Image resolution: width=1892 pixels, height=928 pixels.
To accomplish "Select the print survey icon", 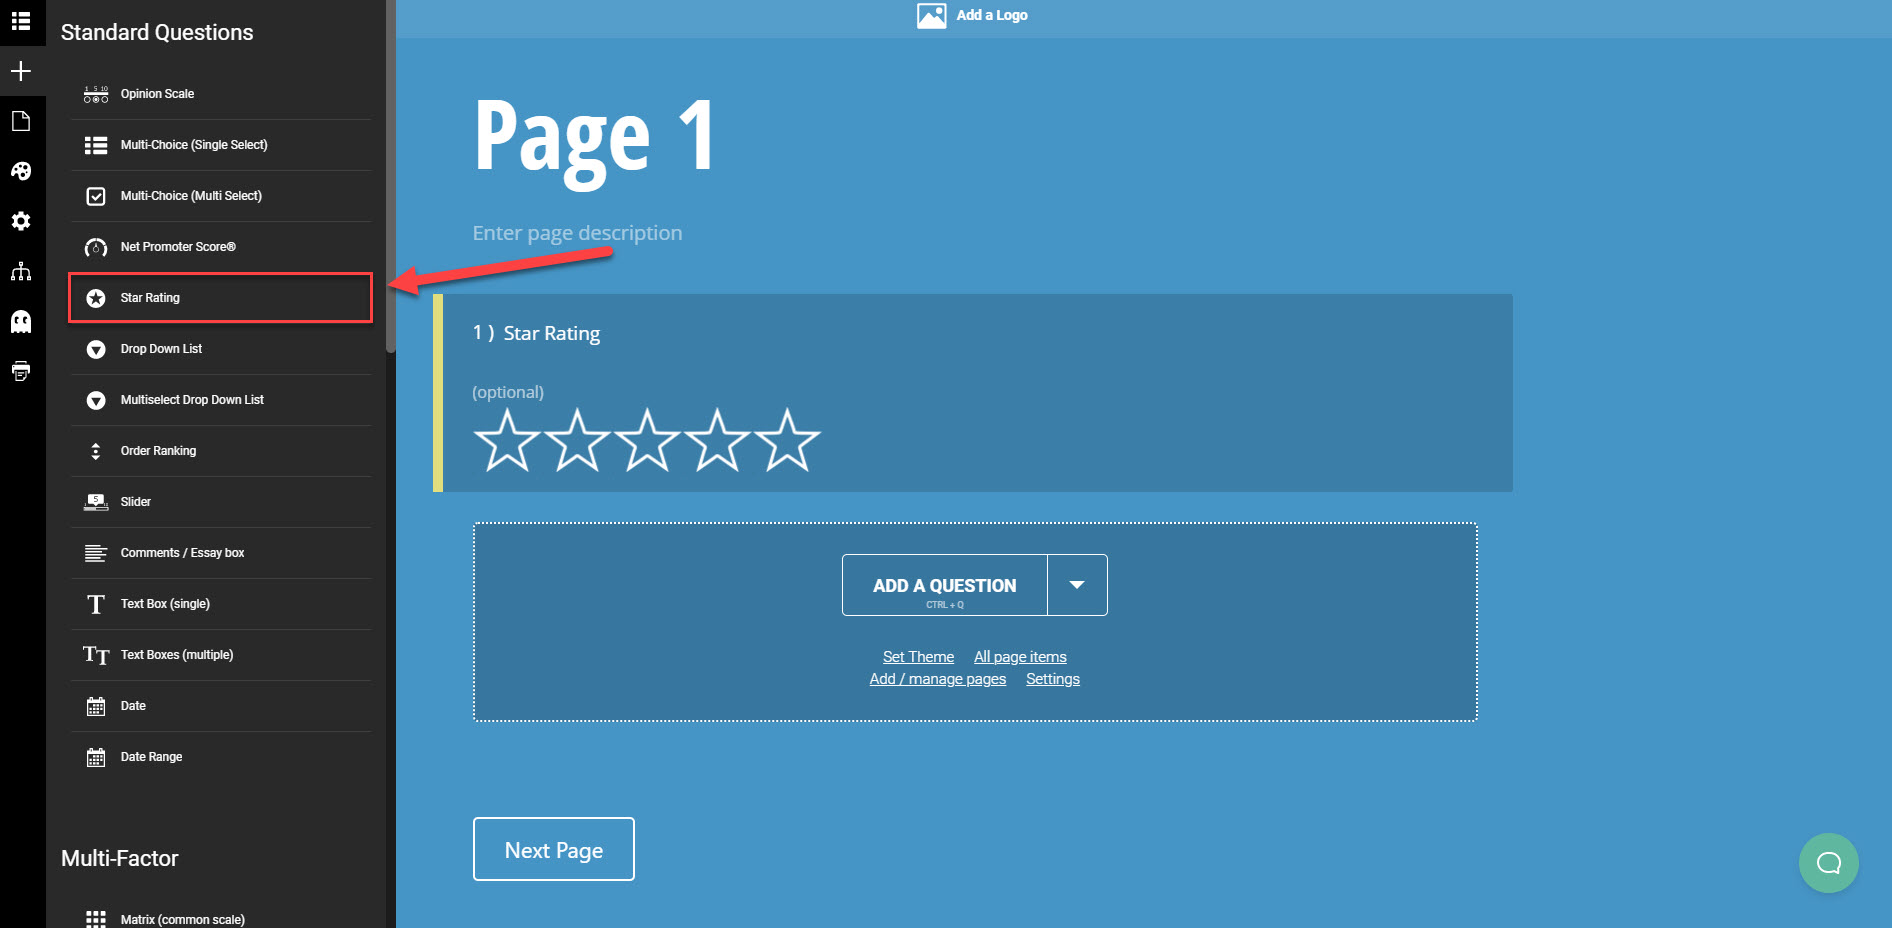I will pos(21,371).
